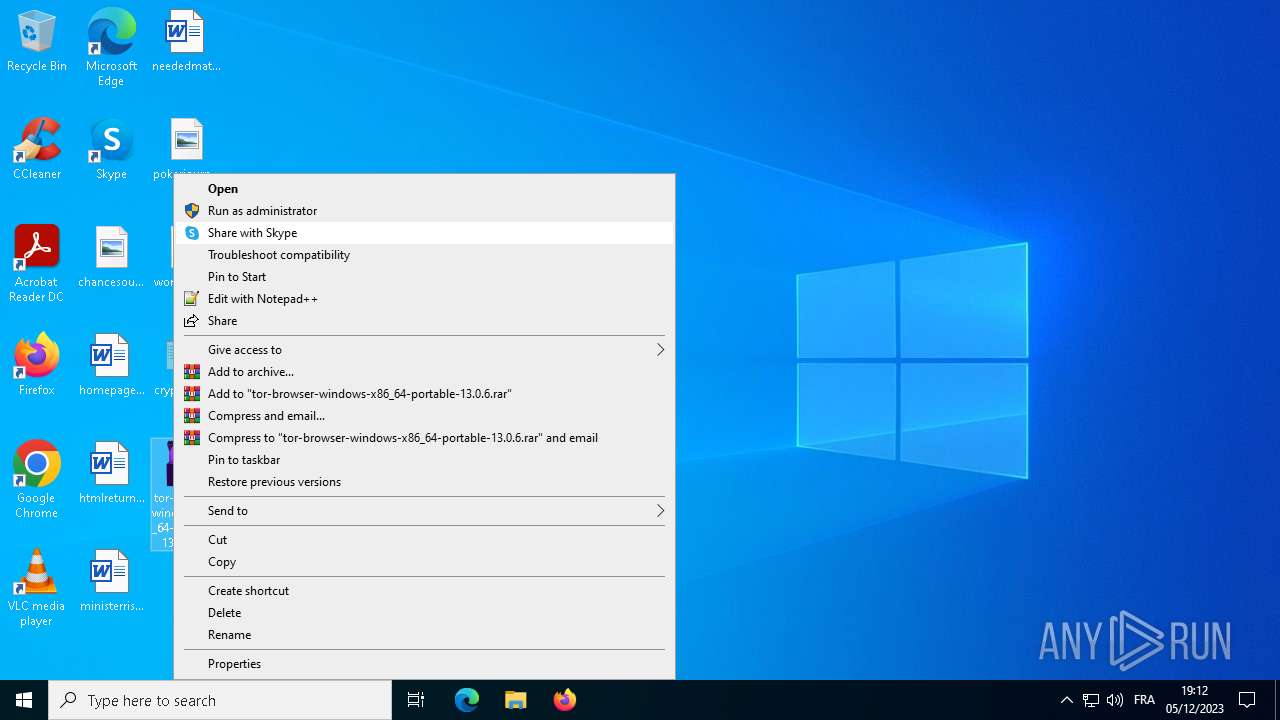Image resolution: width=1280 pixels, height=720 pixels.
Task: Choose Add to archive...
Action: pos(424,372)
